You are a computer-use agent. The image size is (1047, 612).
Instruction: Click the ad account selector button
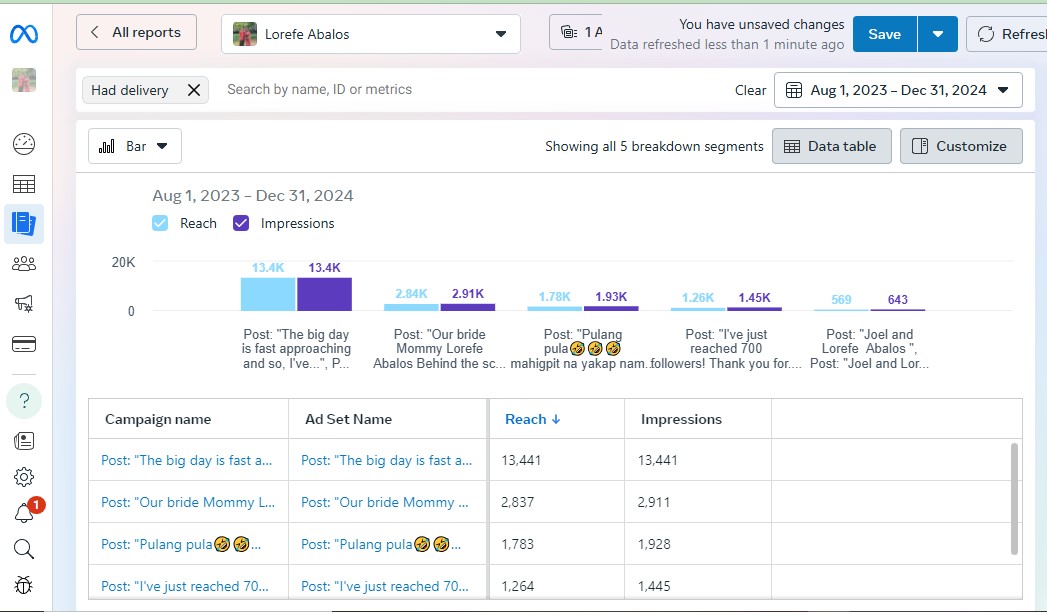(x=576, y=32)
